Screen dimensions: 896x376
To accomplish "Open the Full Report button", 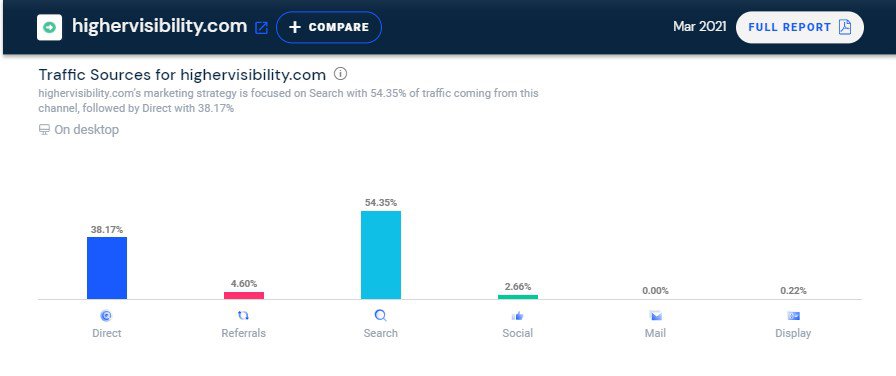I will (799, 27).
